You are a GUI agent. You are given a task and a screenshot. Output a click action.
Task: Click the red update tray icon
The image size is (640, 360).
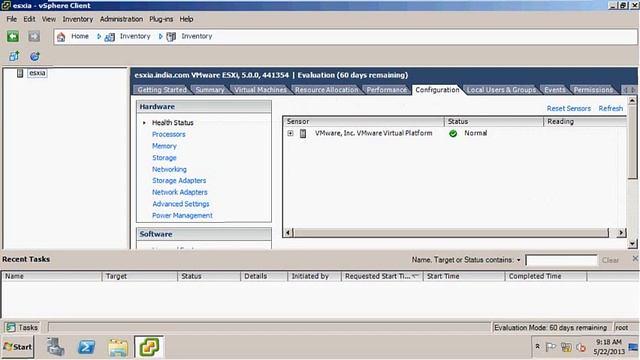(x=580, y=347)
